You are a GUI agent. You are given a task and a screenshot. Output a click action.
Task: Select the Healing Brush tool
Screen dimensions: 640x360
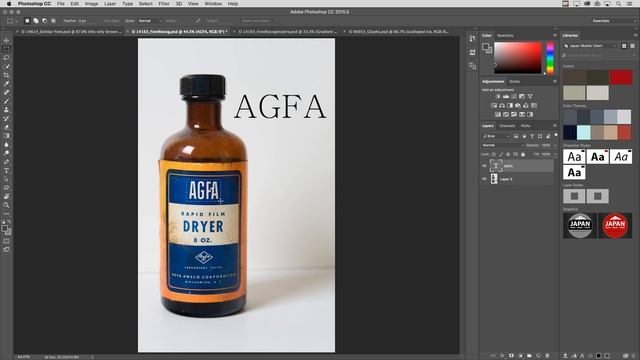pyautogui.click(x=7, y=92)
